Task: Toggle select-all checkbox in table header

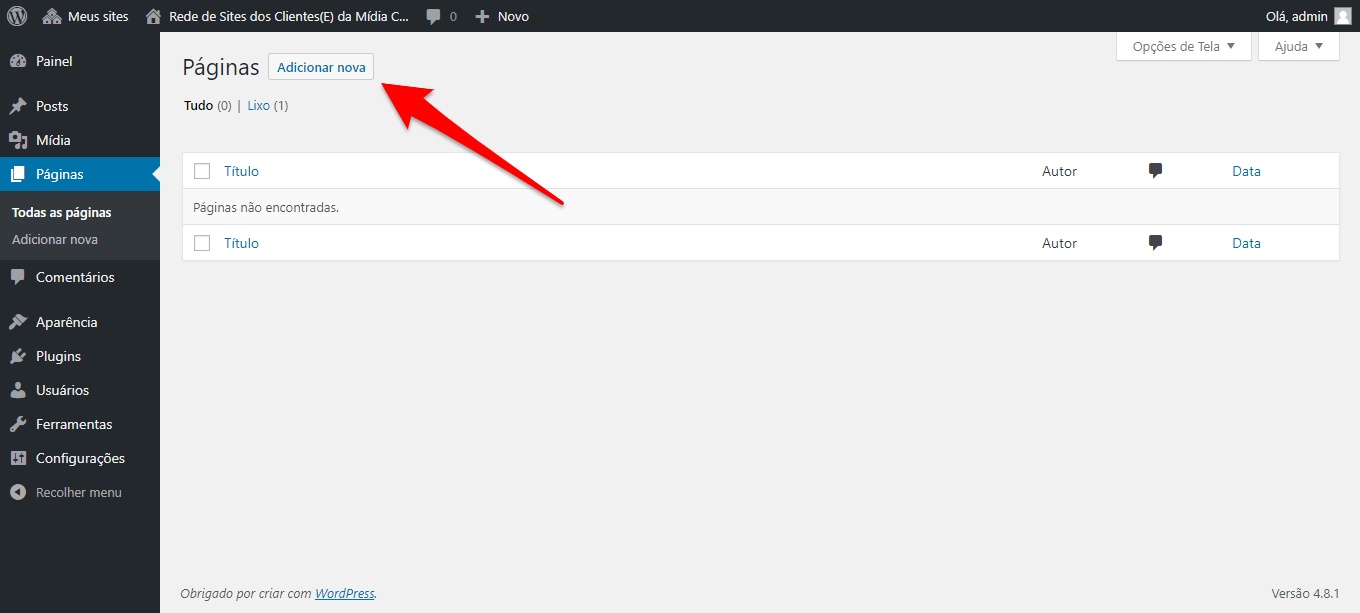Action: (x=202, y=171)
